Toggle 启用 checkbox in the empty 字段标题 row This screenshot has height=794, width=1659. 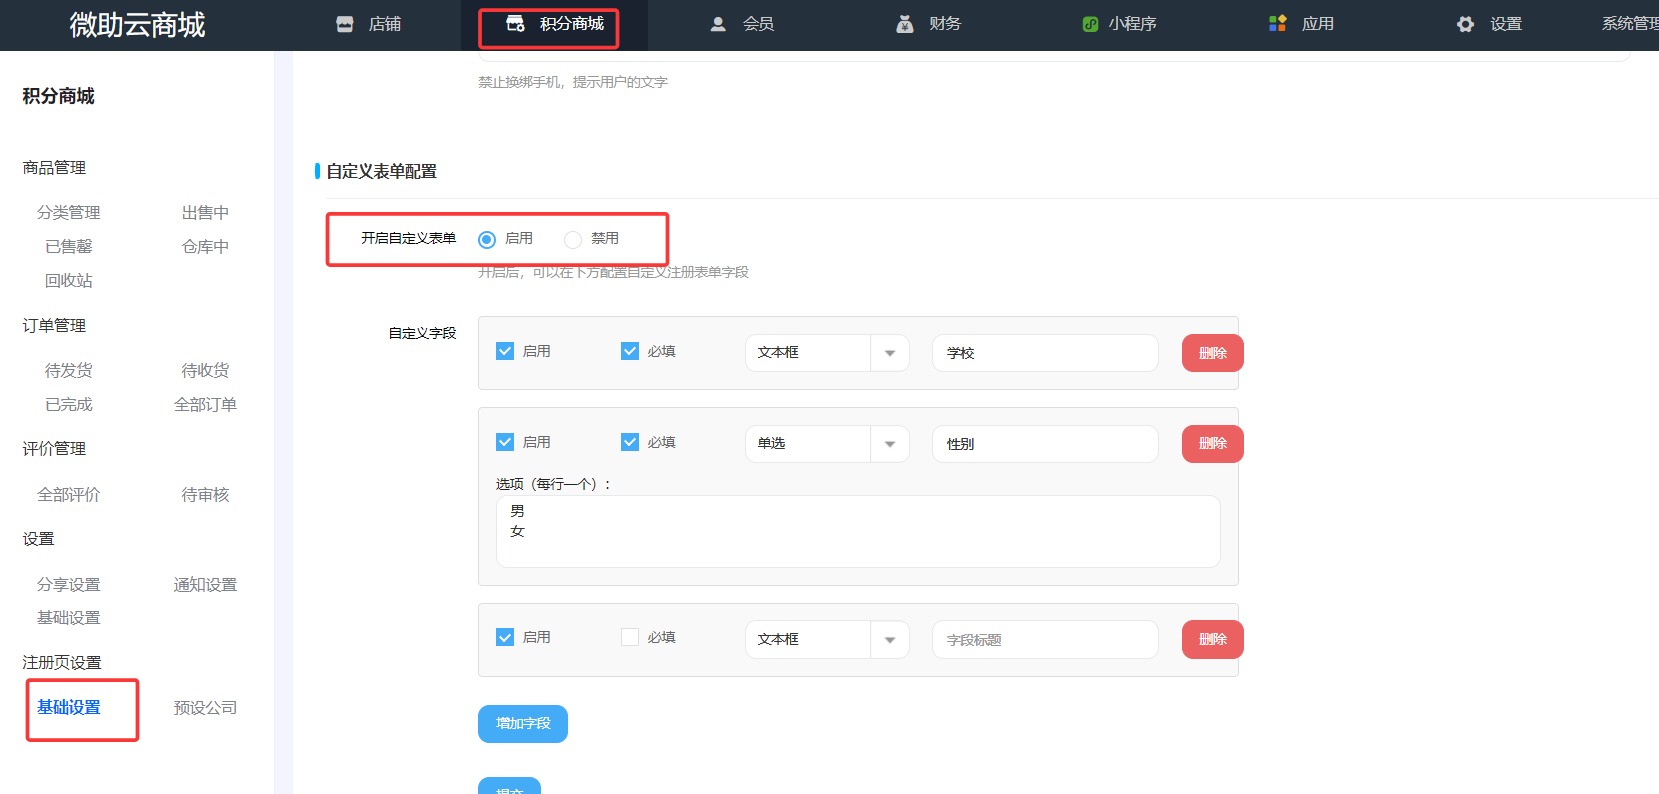[505, 637]
